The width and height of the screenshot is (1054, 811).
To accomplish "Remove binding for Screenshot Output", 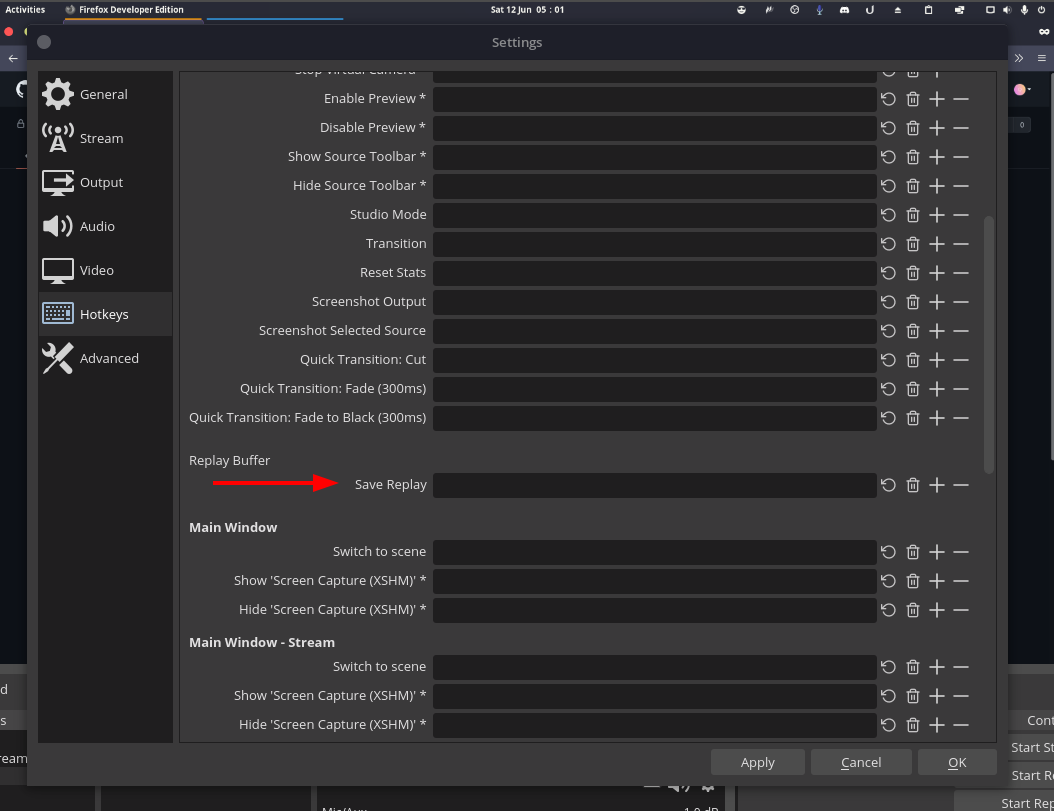I will (961, 301).
